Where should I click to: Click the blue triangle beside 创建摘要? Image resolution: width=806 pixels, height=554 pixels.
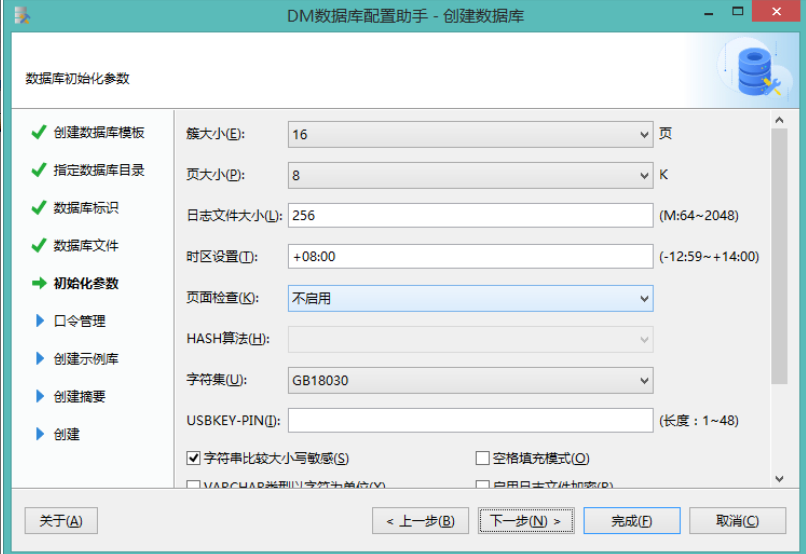(40, 396)
